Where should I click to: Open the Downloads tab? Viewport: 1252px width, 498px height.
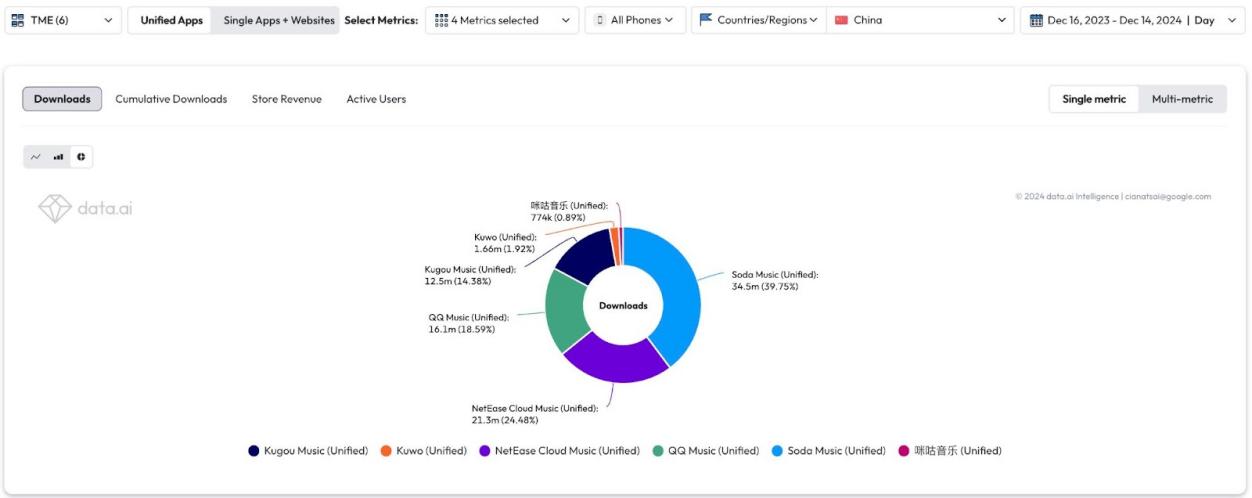click(62, 99)
